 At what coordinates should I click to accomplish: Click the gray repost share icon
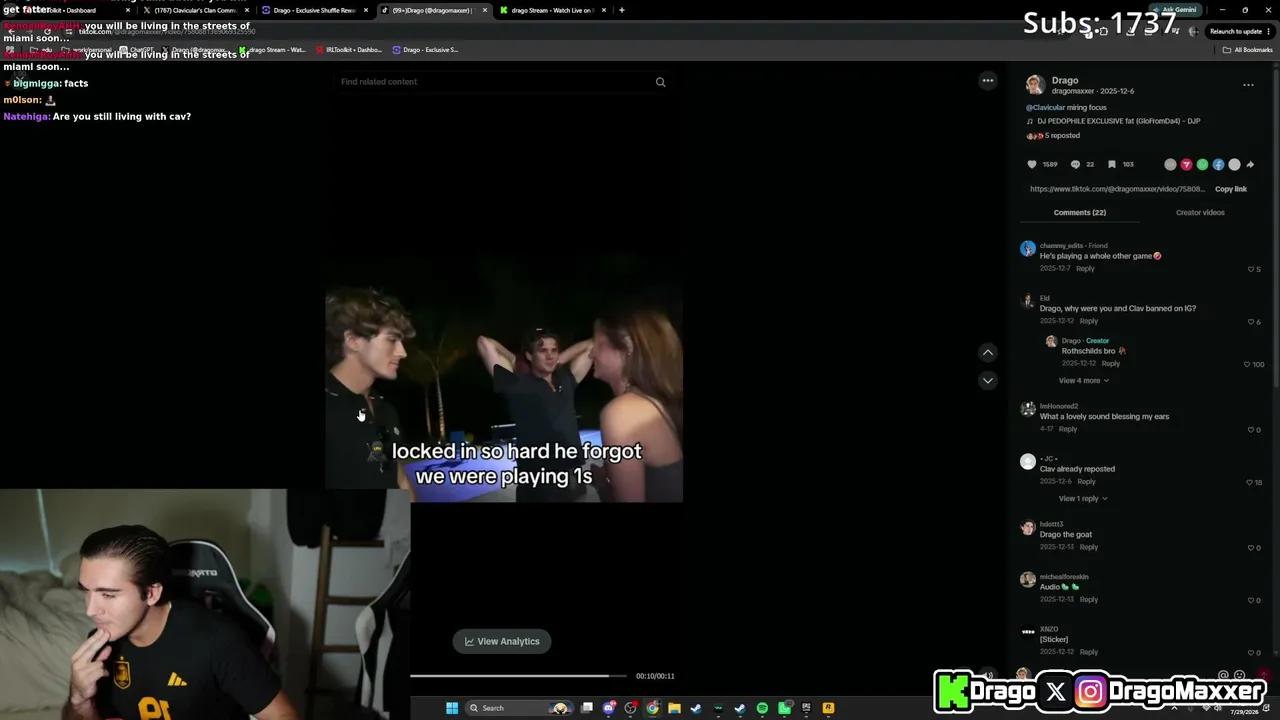[1170, 165]
